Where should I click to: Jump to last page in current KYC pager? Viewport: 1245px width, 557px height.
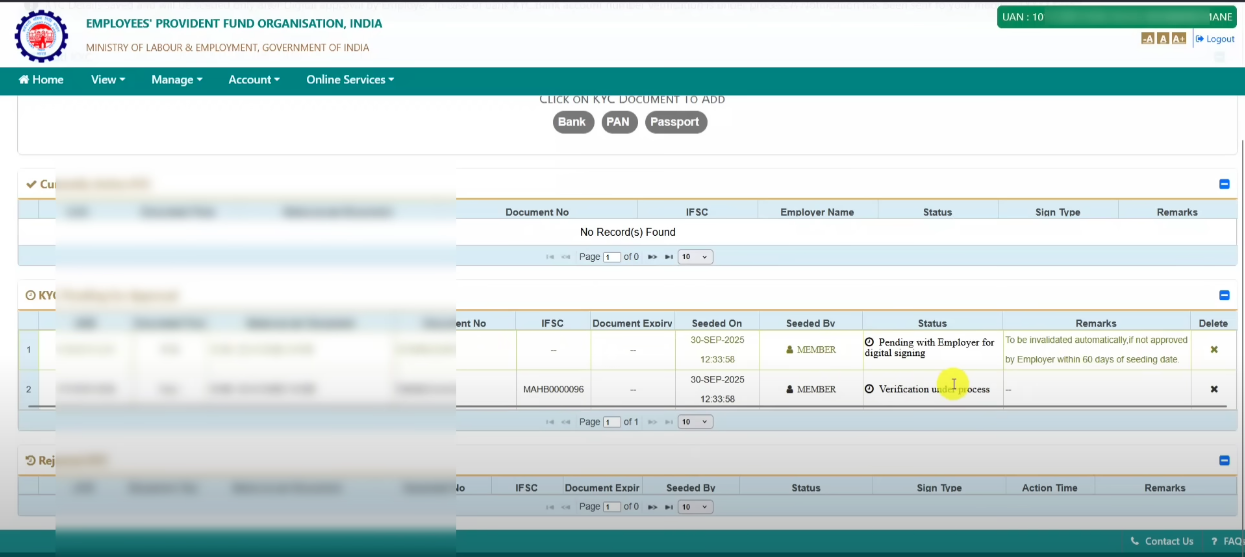pos(668,257)
